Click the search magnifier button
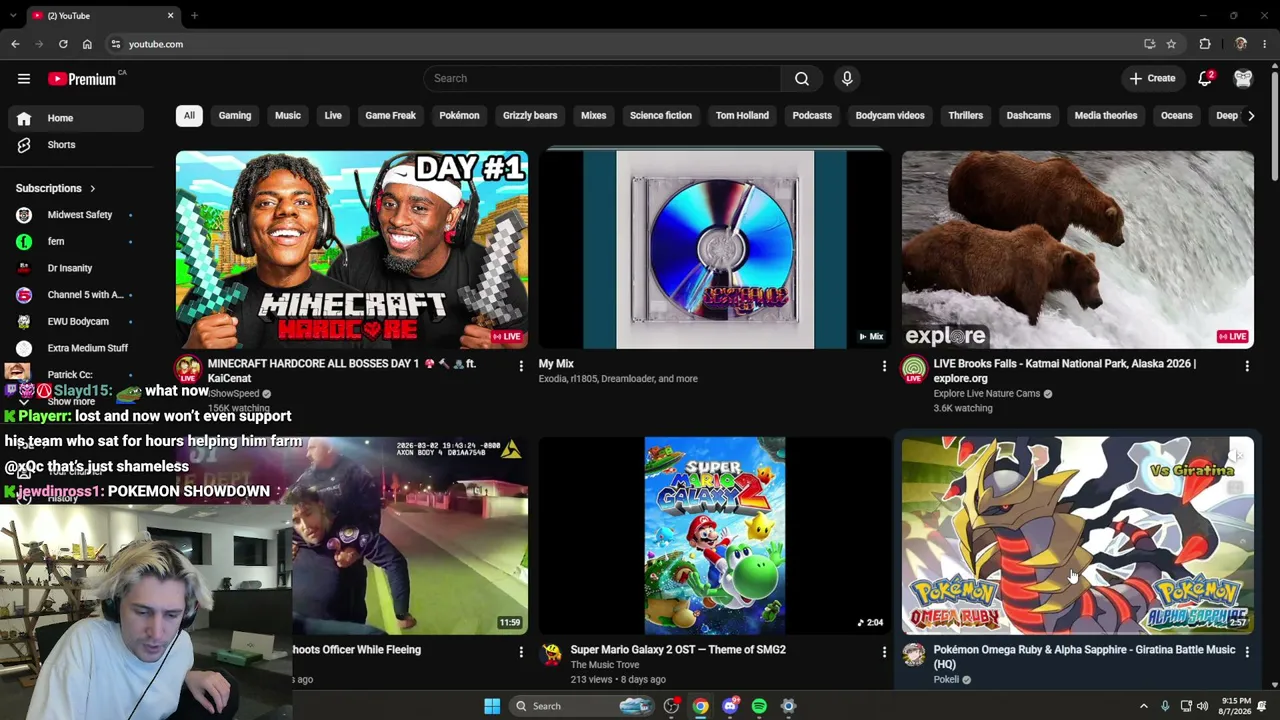 tap(802, 79)
